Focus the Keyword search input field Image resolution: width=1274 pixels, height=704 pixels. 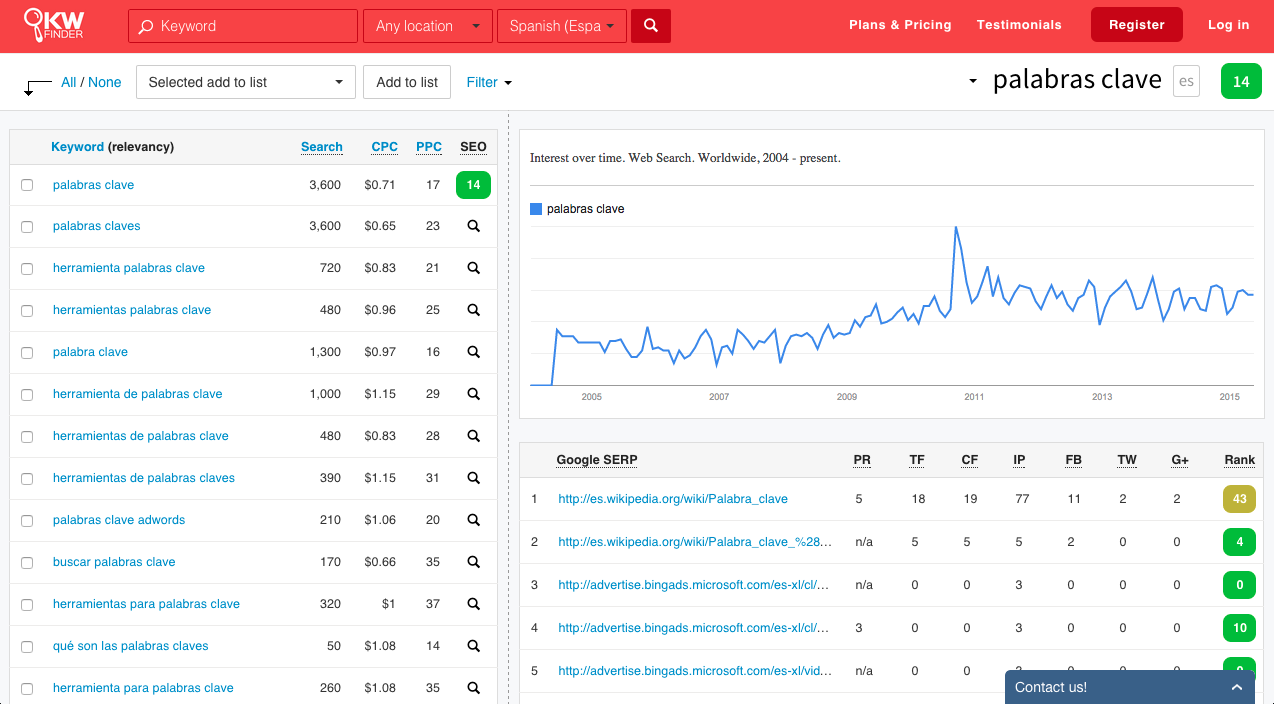[243, 26]
